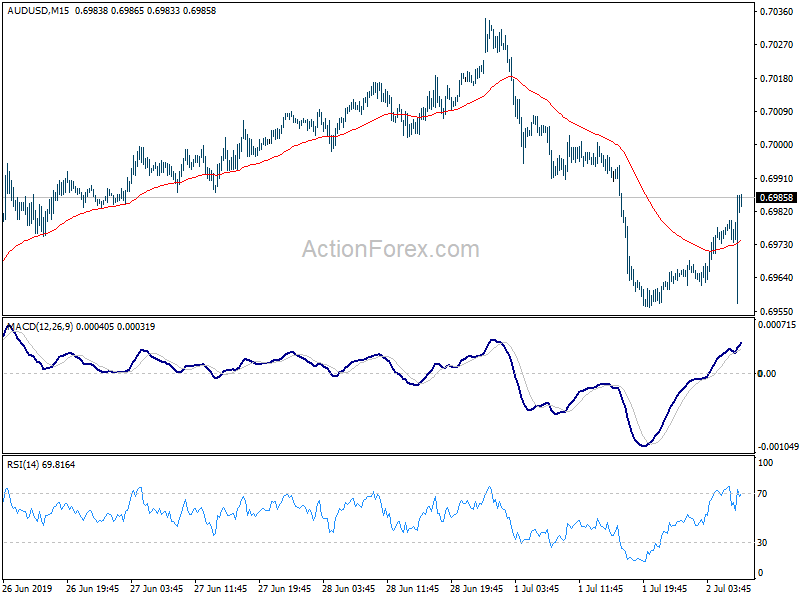The image size is (800, 600).
Task: Click the 0.70360 price axis value
Action: (x=776, y=12)
